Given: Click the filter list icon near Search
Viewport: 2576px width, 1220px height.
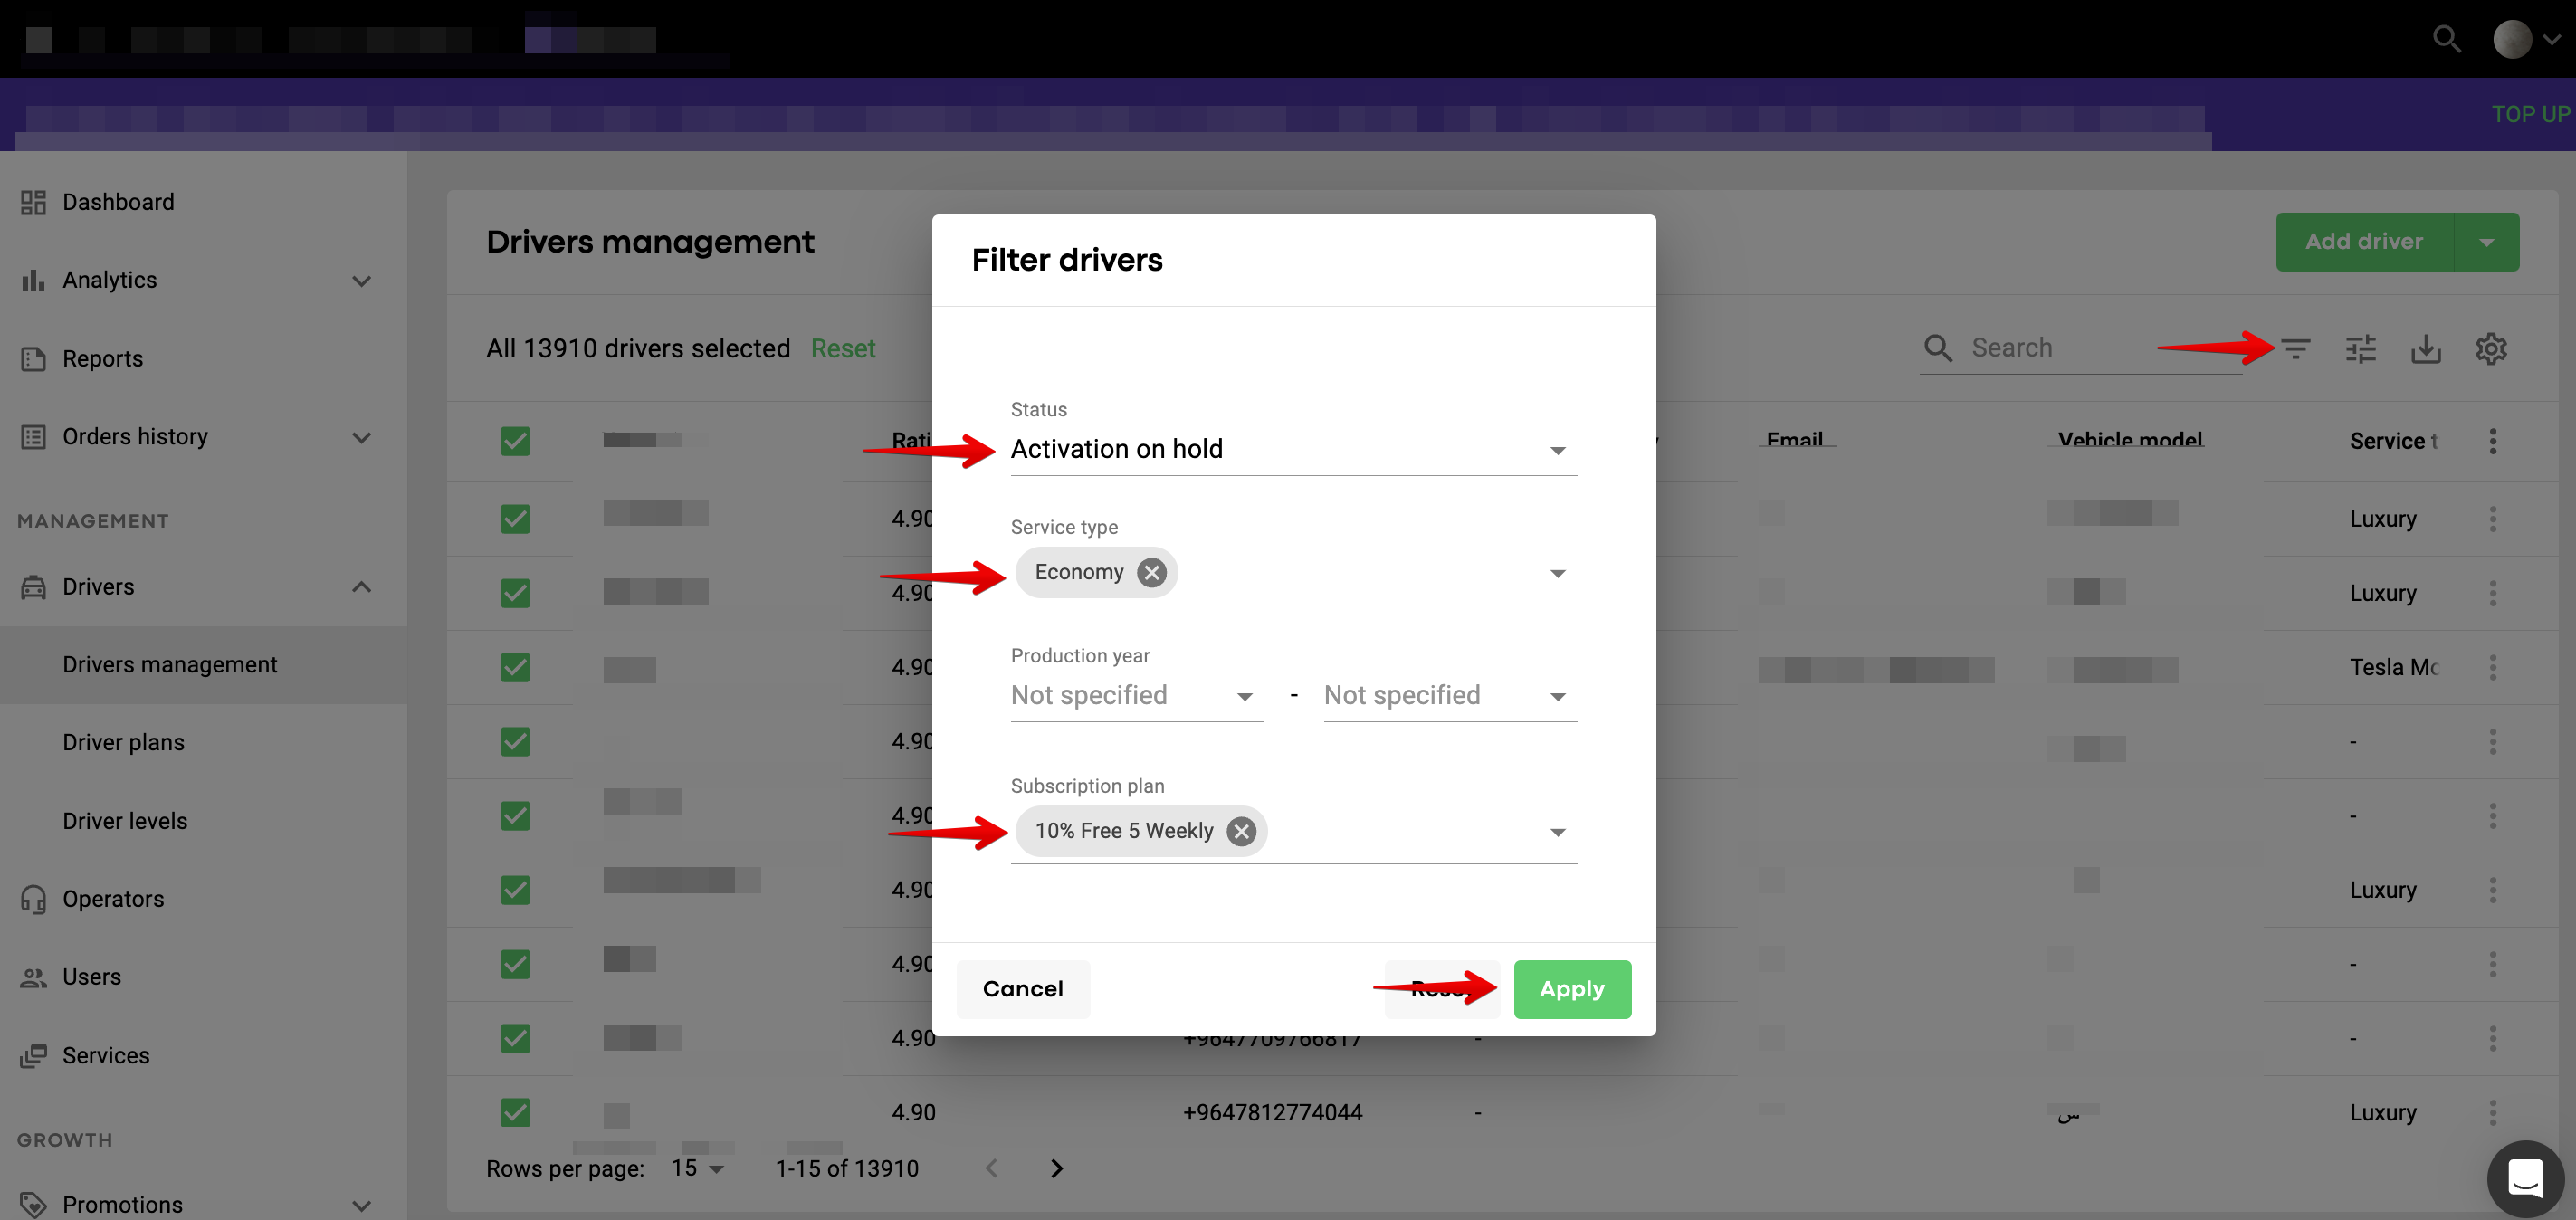Looking at the screenshot, I should click(2295, 349).
